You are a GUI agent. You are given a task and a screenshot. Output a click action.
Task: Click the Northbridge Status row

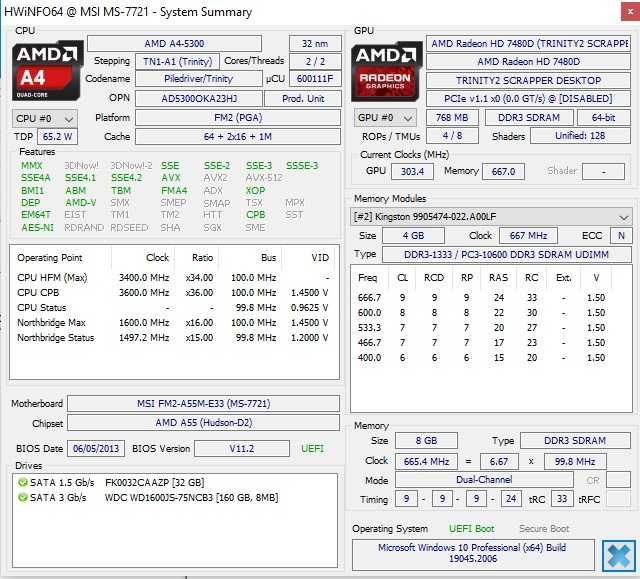click(x=173, y=338)
